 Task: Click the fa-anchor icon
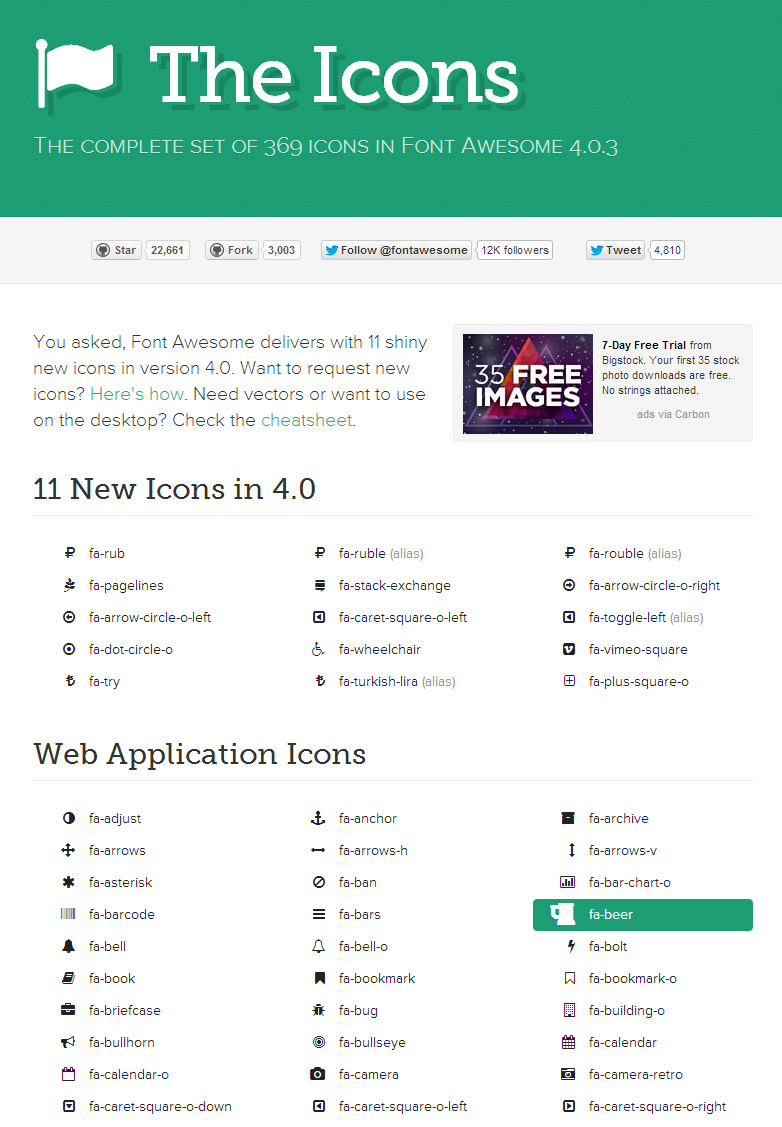318,818
